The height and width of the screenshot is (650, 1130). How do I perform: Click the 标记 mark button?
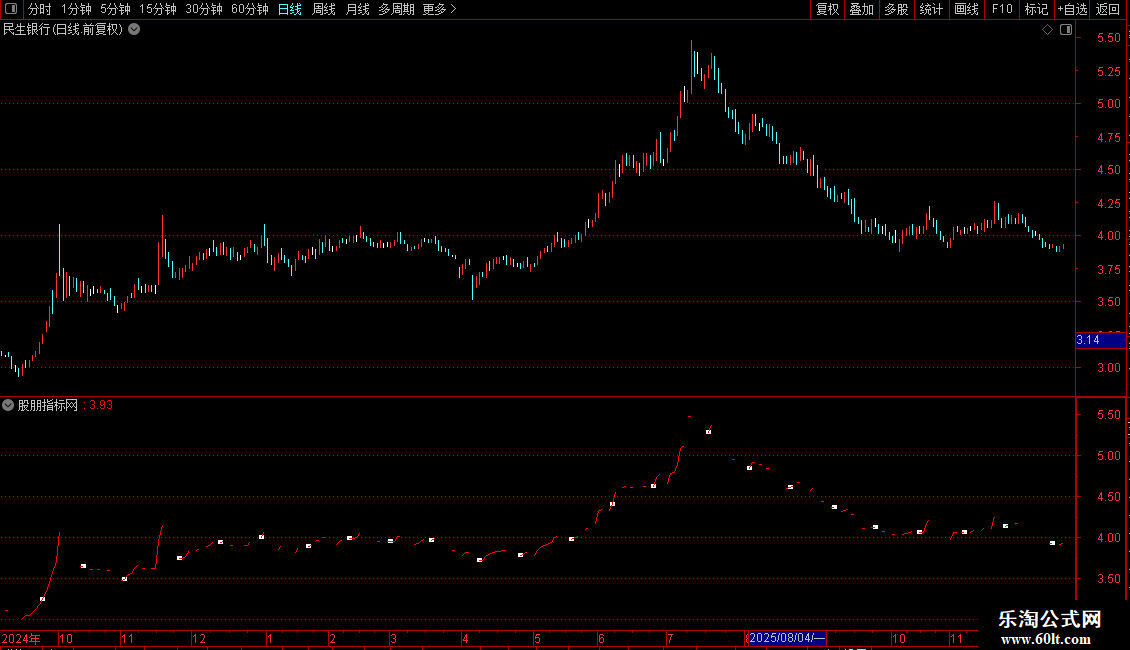pos(1036,9)
